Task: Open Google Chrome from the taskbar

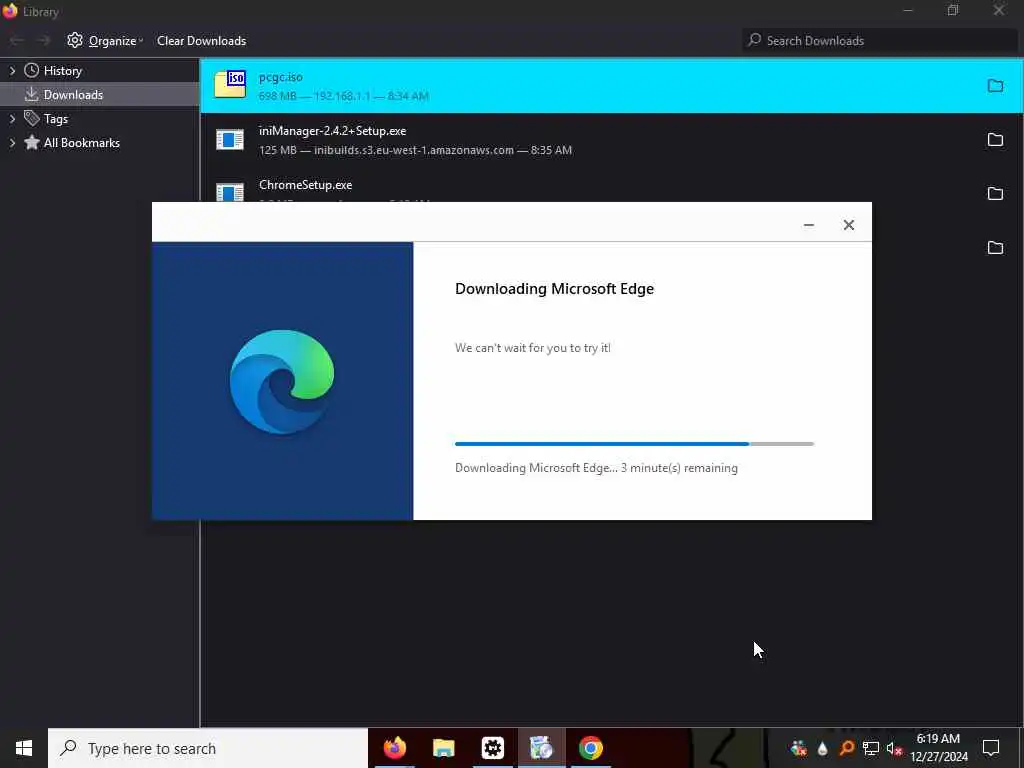Action: click(590, 748)
